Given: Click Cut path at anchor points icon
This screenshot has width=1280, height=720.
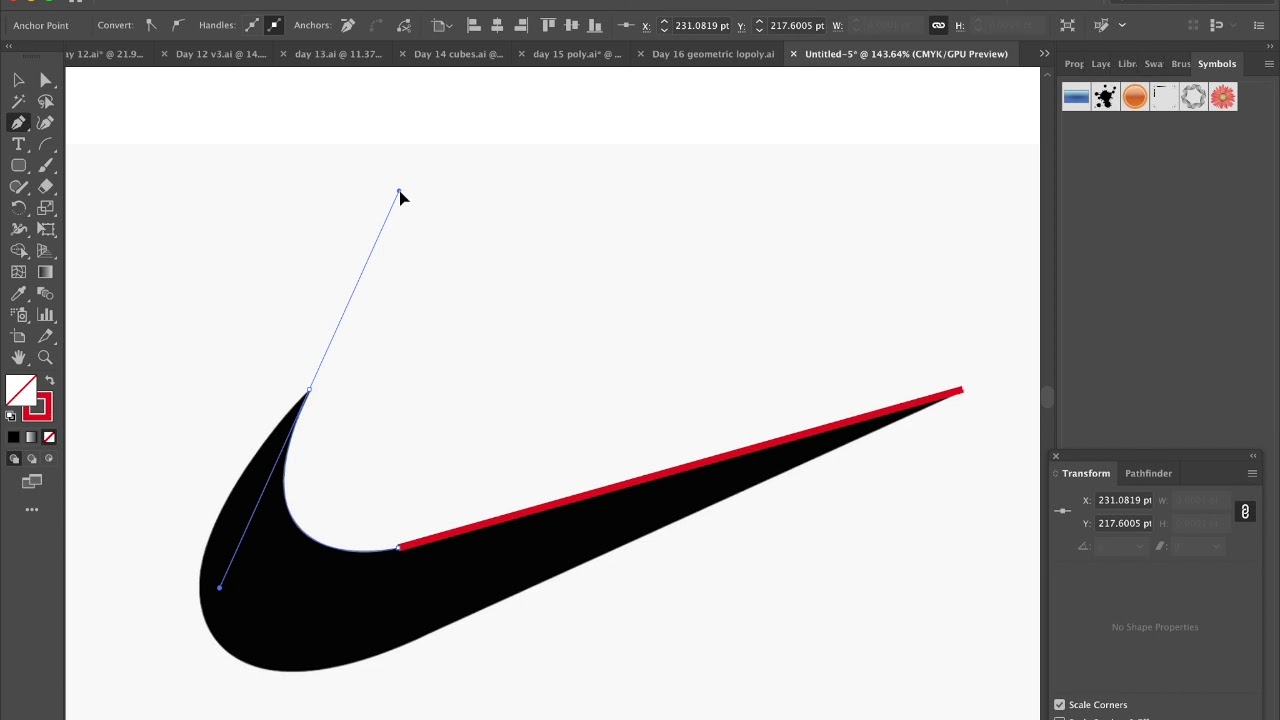Looking at the screenshot, I should [x=404, y=25].
